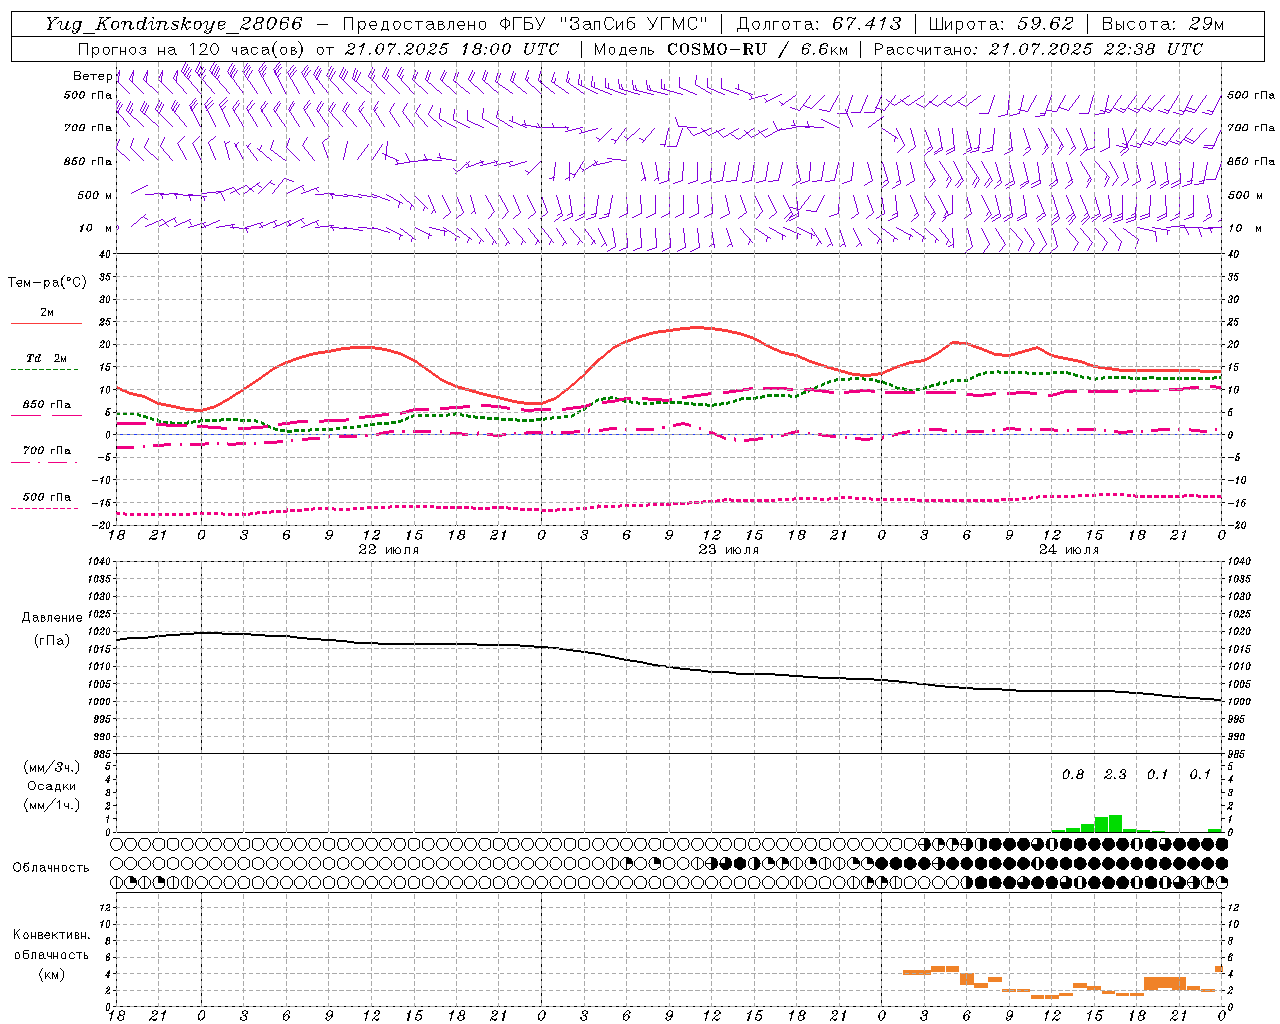Click the 700 гПа temperature legend entry

click(x=47, y=451)
